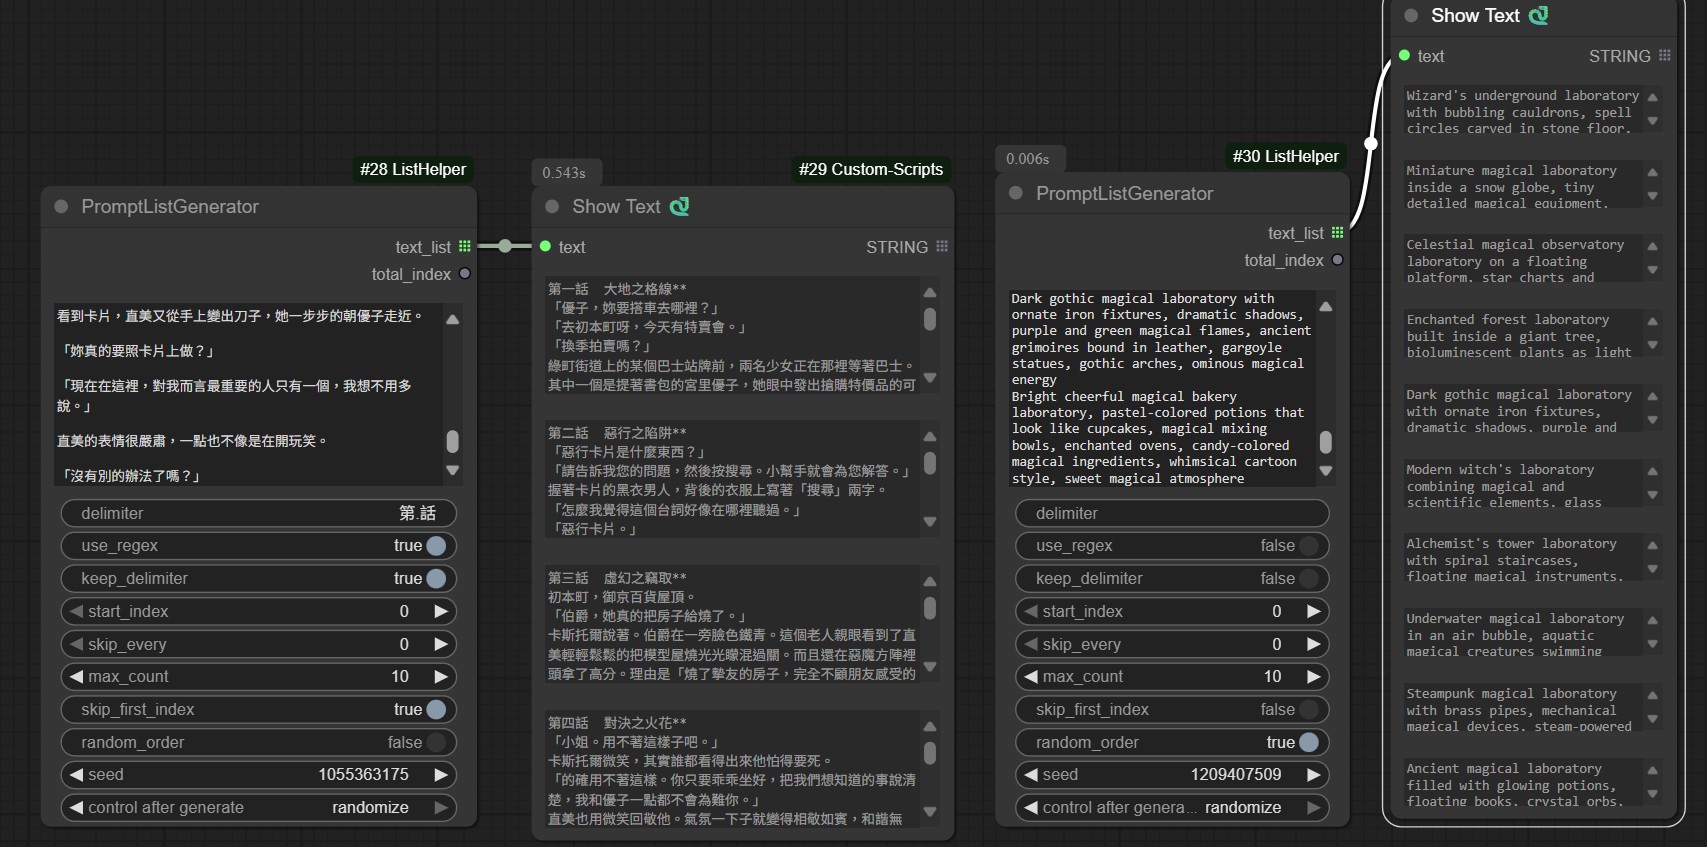Increase skip_every on node #28
1707x847 pixels.
440,644
